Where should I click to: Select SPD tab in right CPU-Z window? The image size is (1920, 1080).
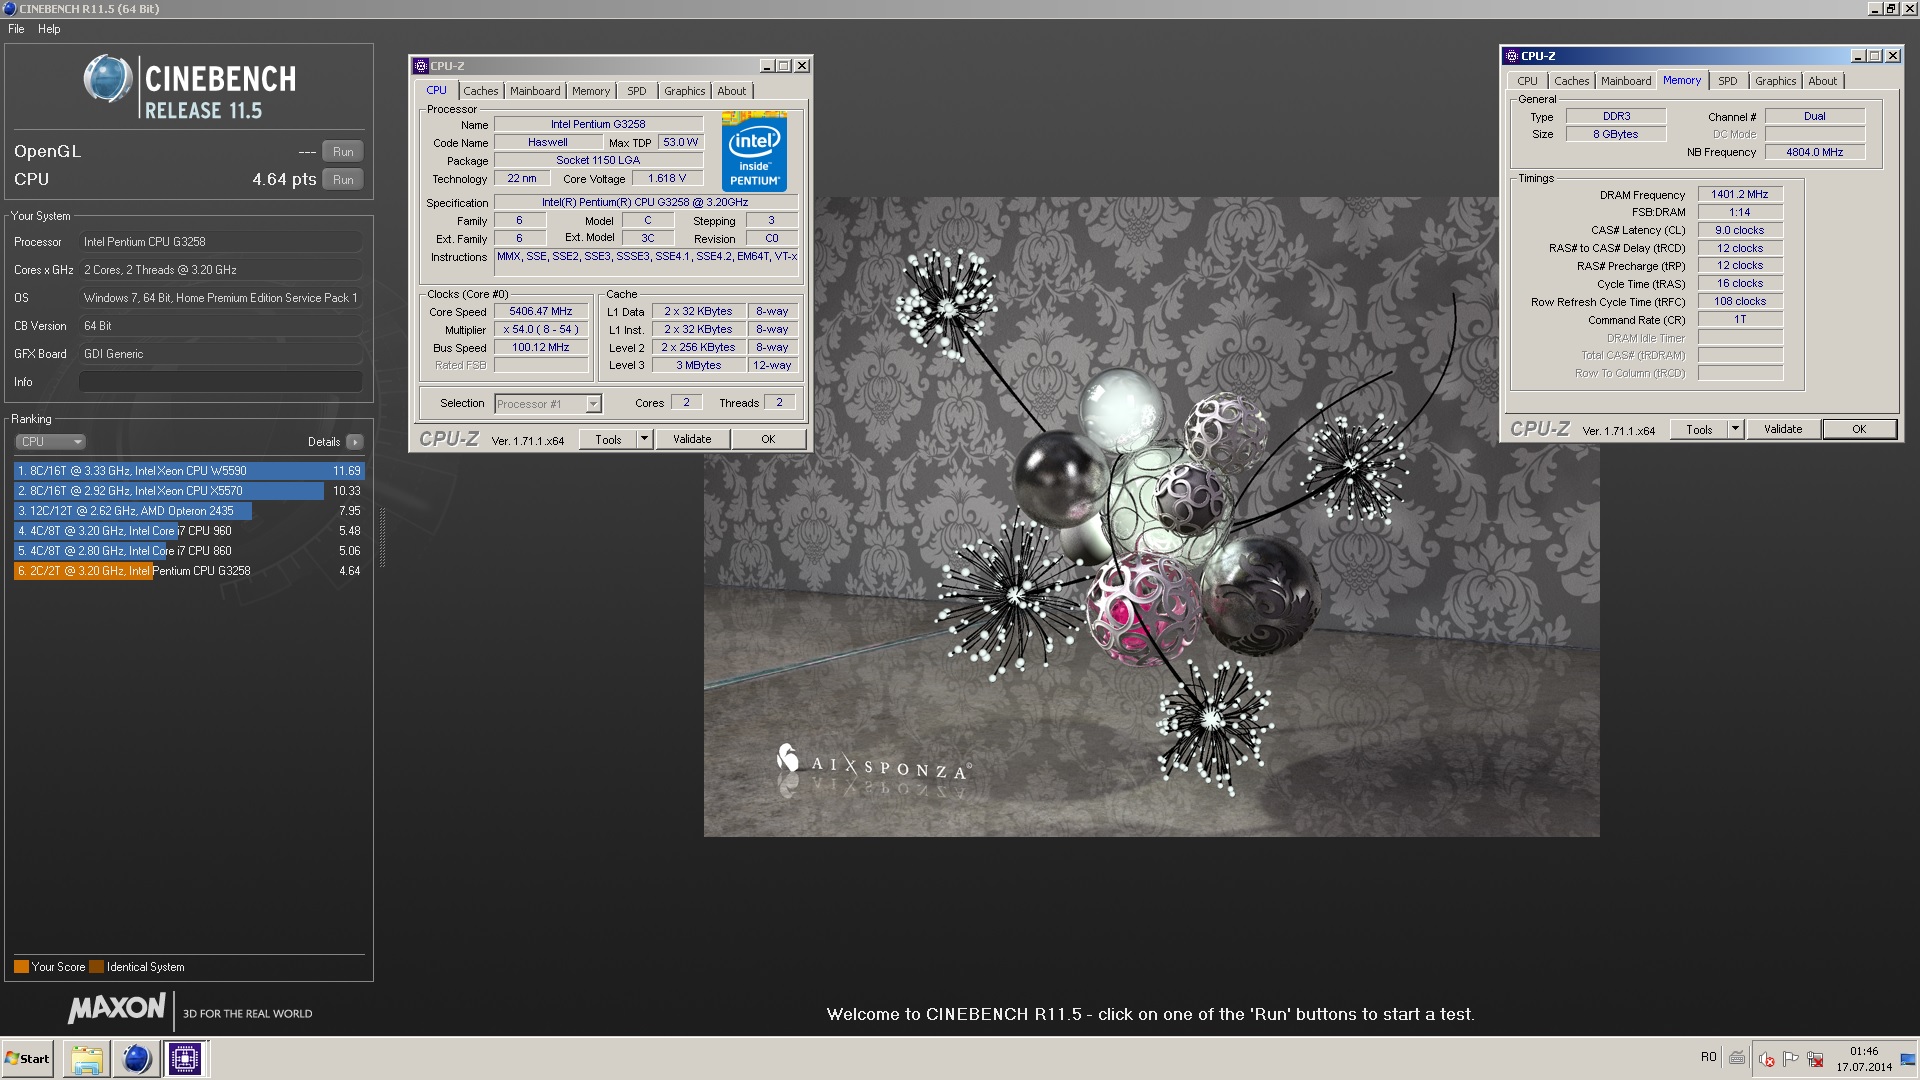tap(1728, 81)
